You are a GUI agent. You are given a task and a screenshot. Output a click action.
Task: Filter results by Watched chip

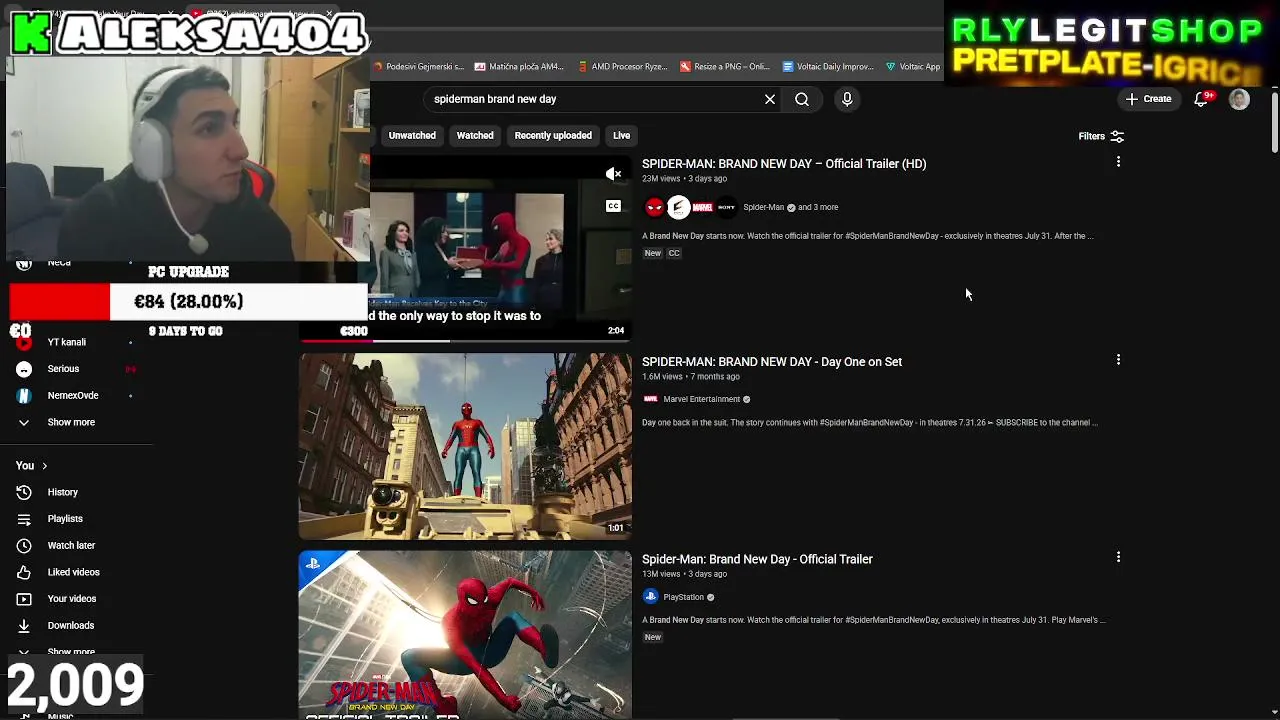[475, 135]
